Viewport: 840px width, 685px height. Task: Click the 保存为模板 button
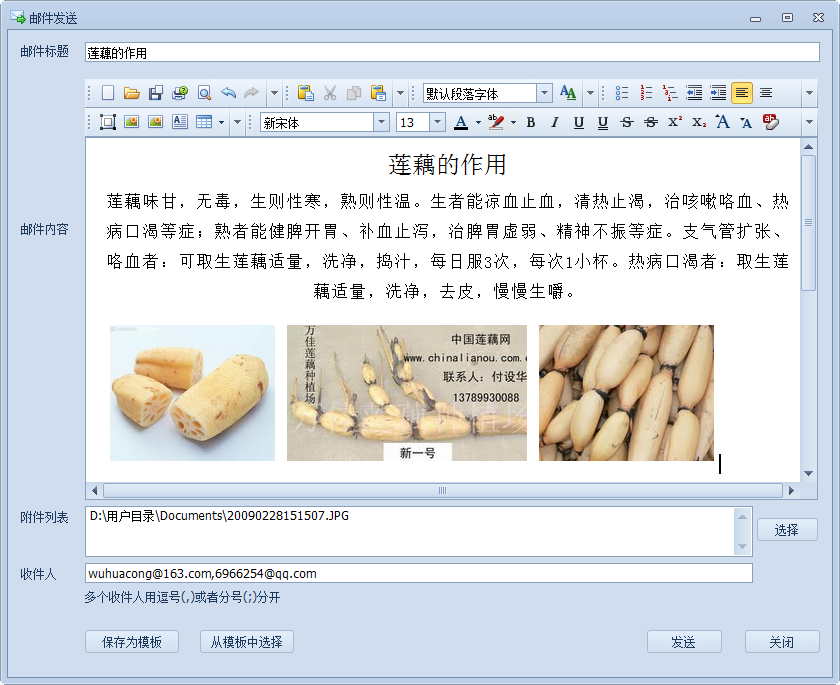coord(131,642)
